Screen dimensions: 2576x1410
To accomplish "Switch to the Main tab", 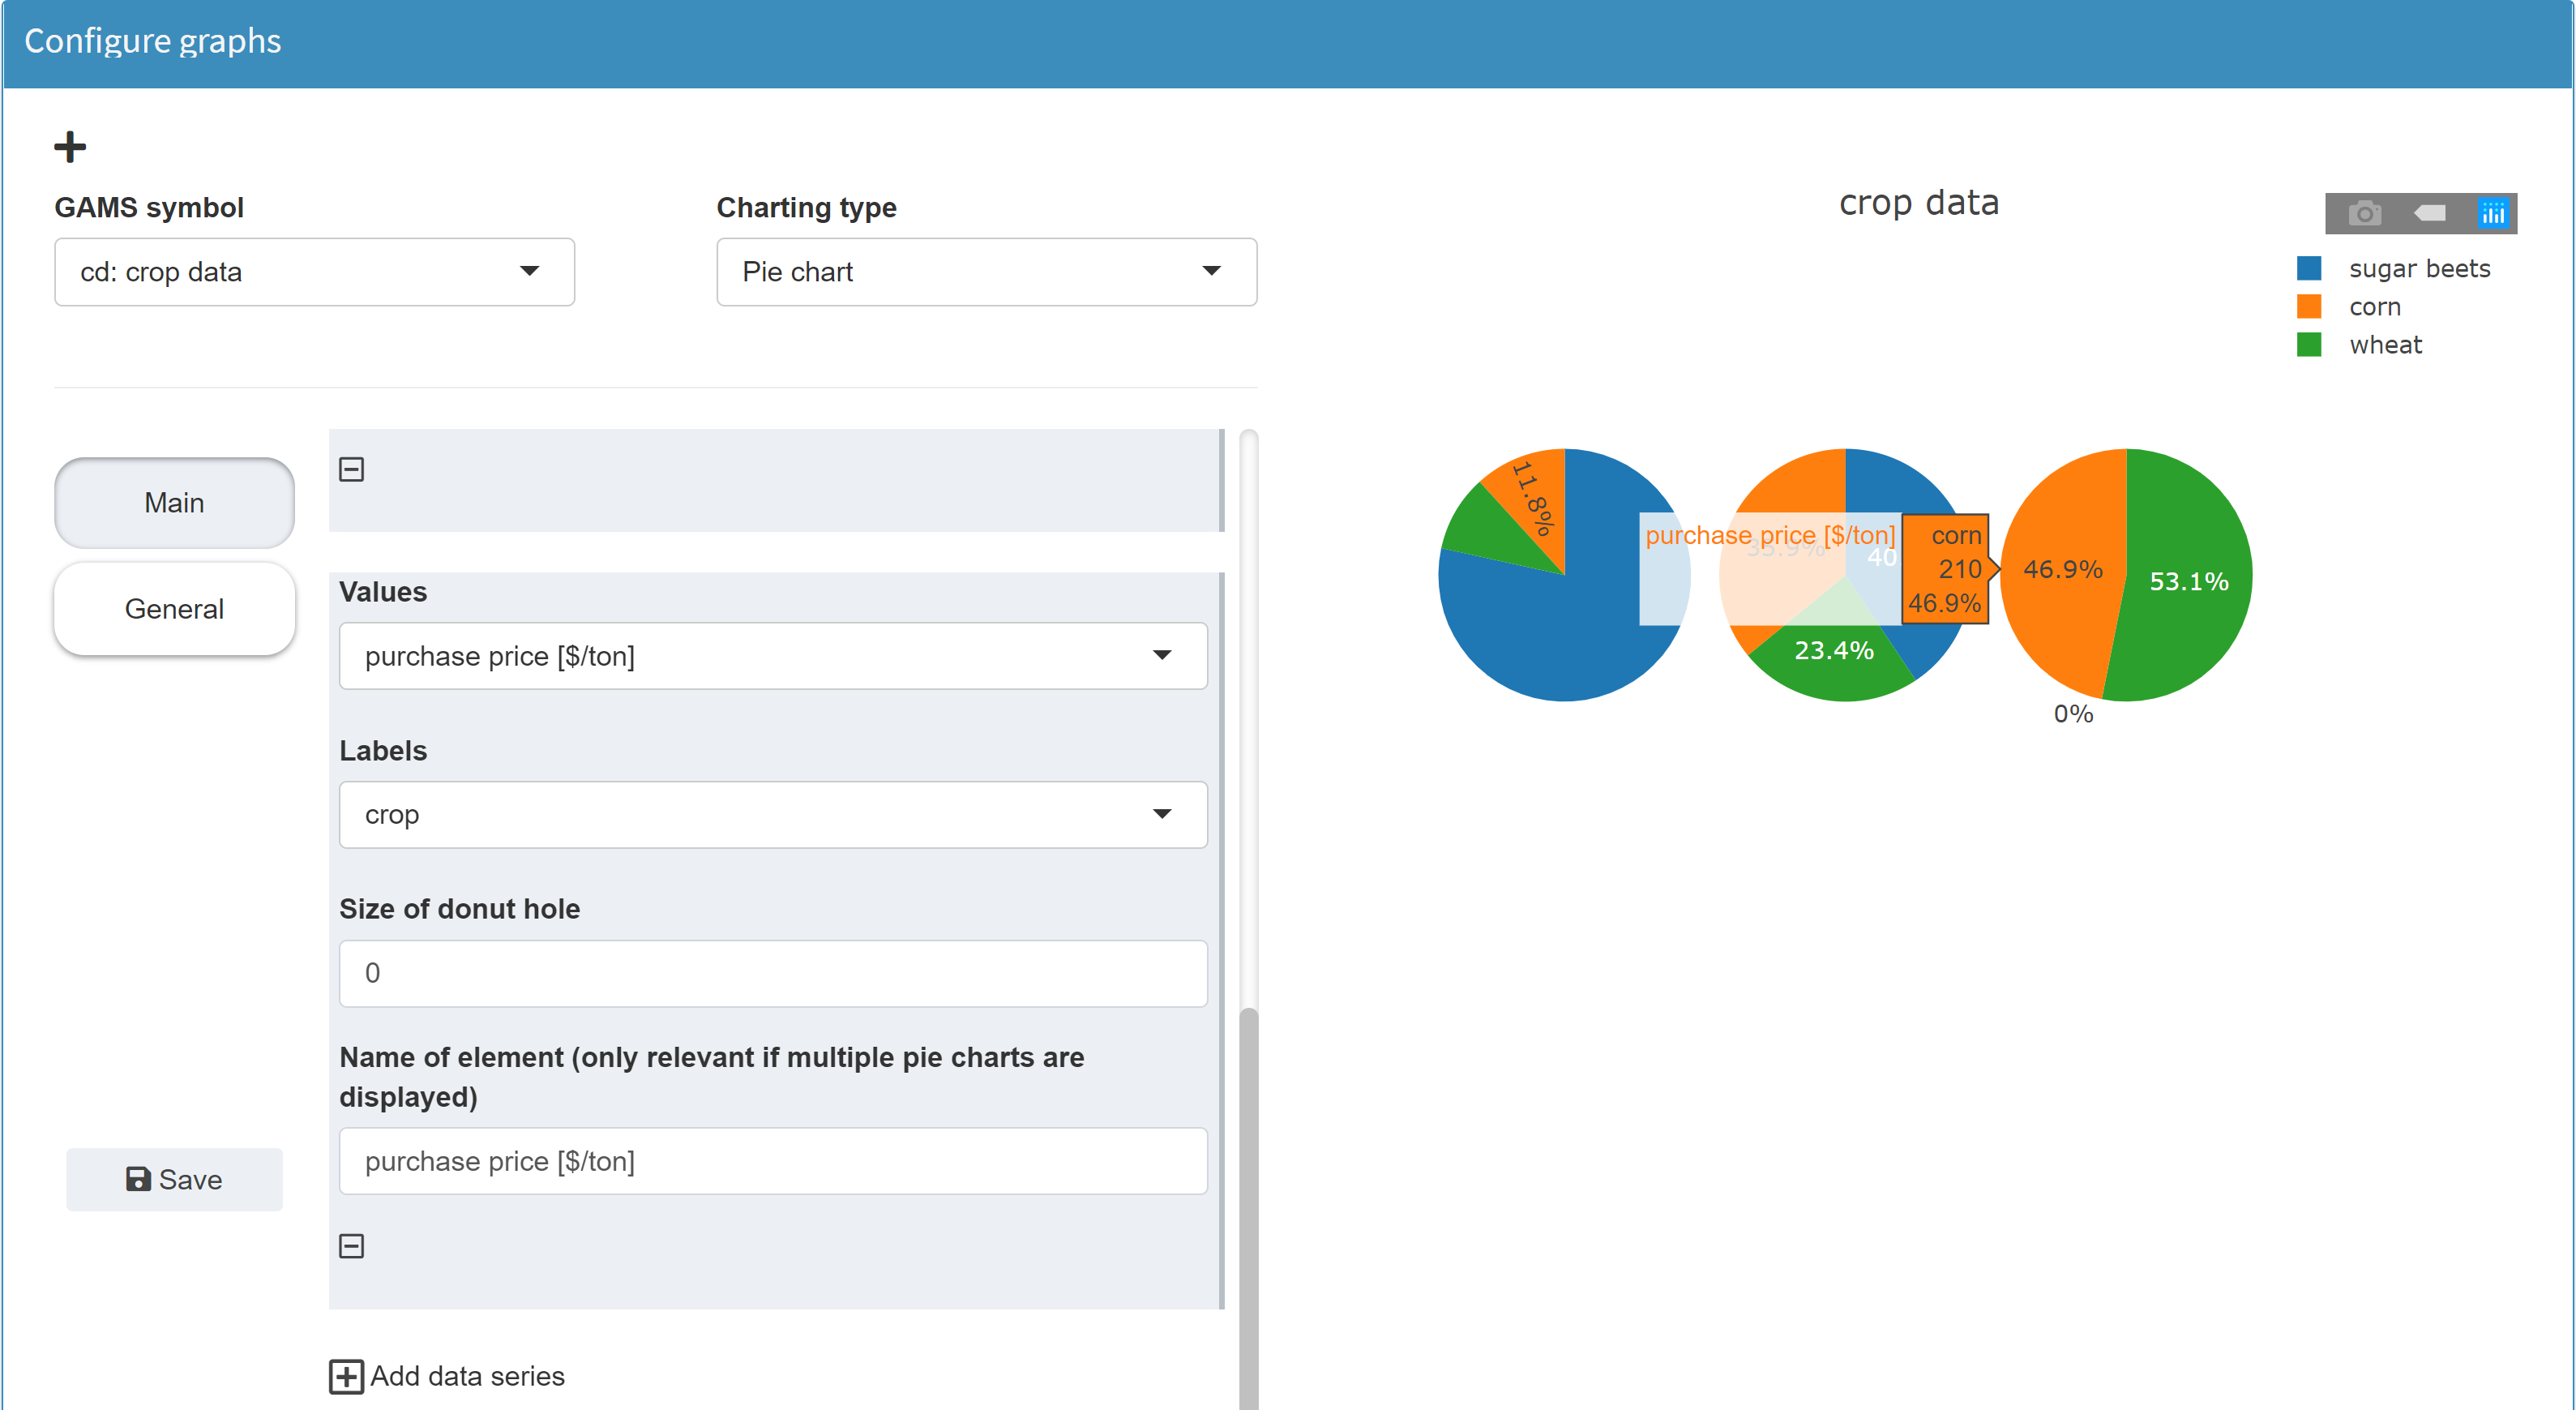I will (x=174, y=502).
